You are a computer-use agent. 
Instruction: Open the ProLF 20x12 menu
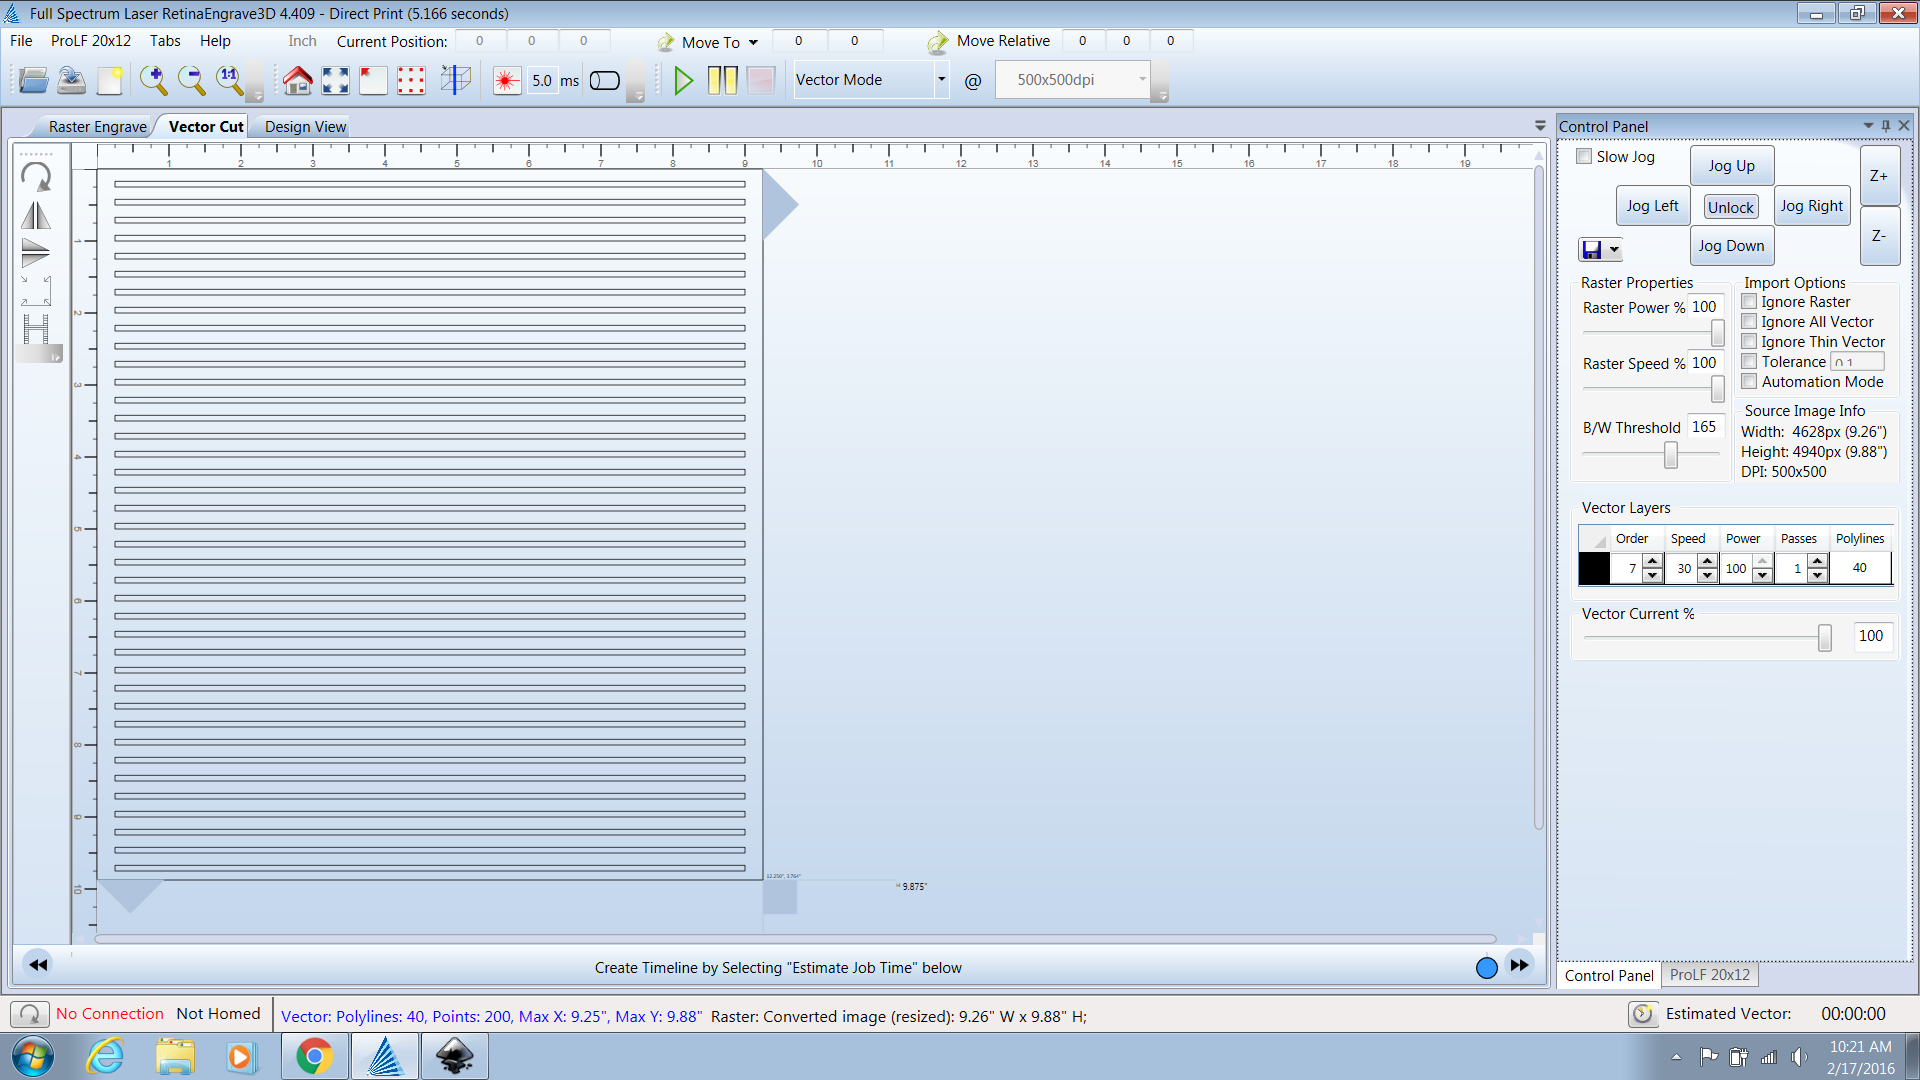(x=91, y=41)
